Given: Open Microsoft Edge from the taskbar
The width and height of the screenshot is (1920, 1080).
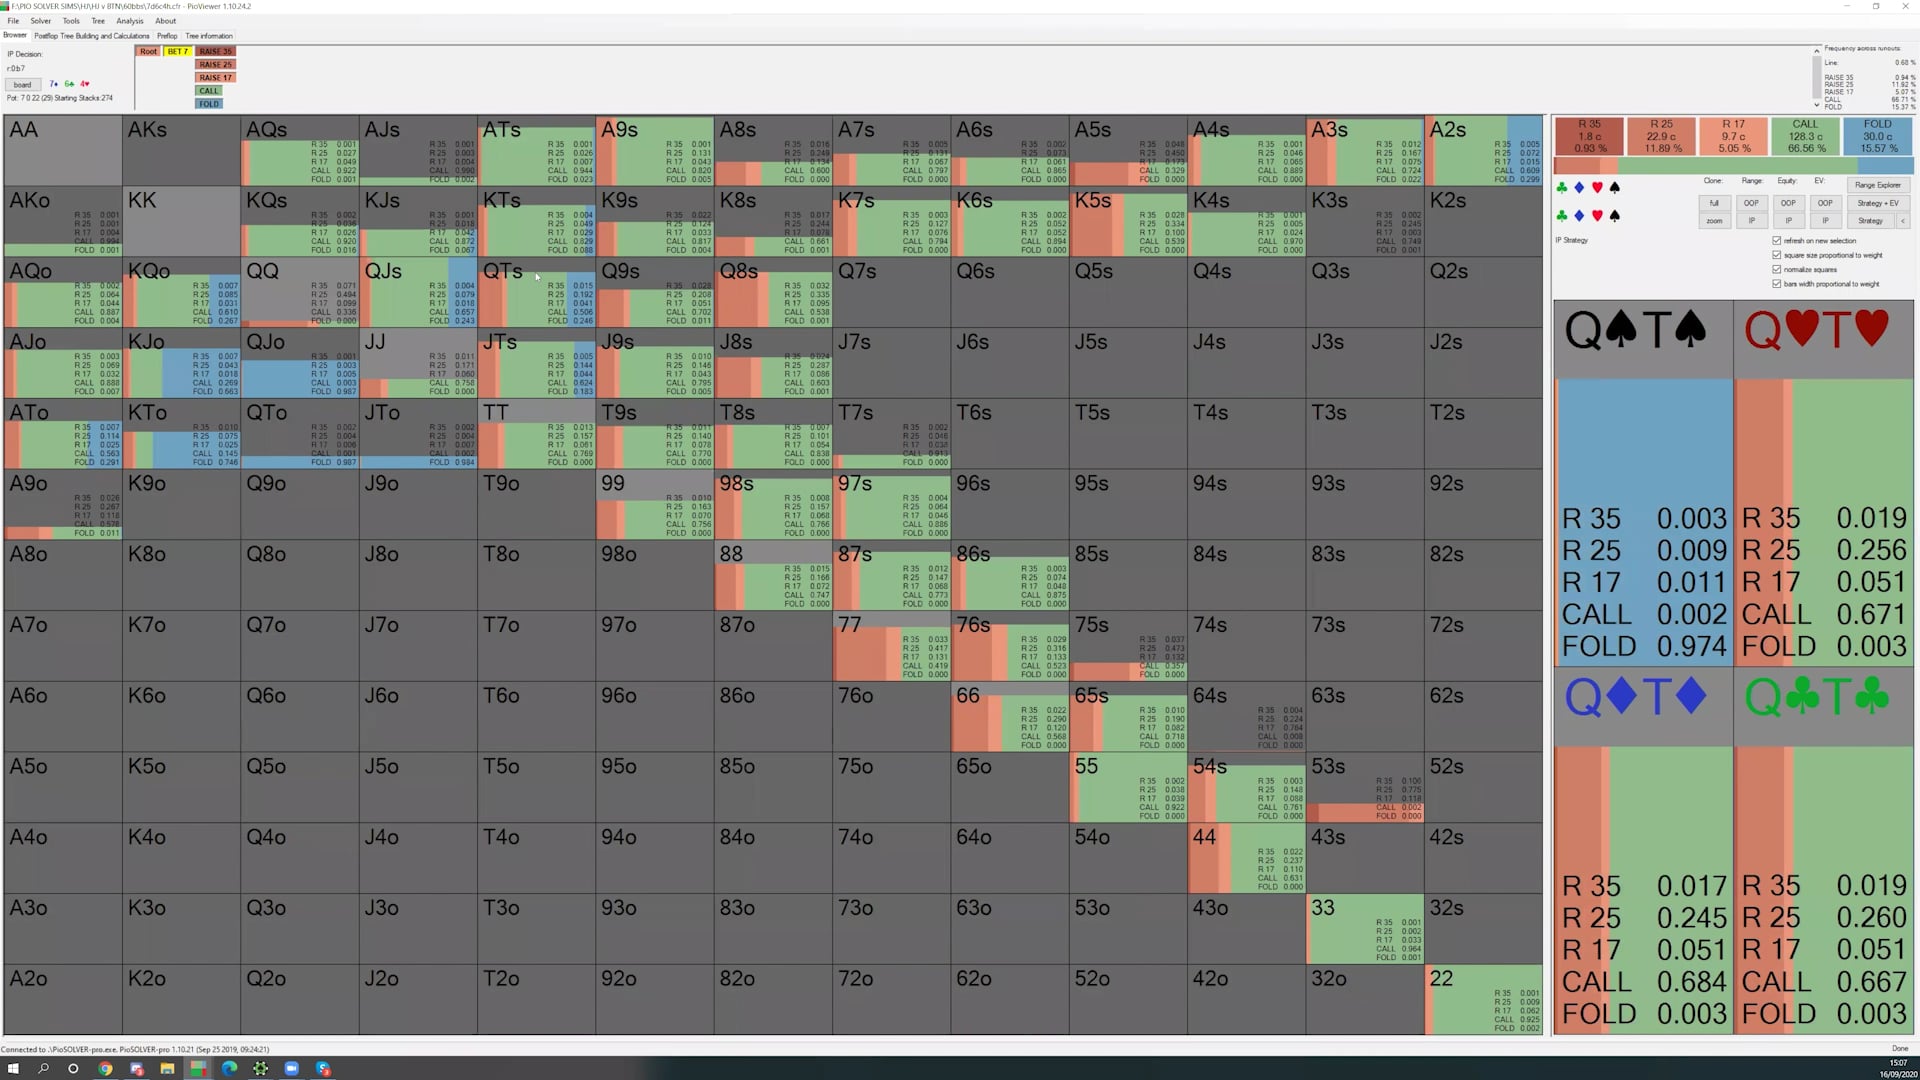Looking at the screenshot, I should point(230,1069).
